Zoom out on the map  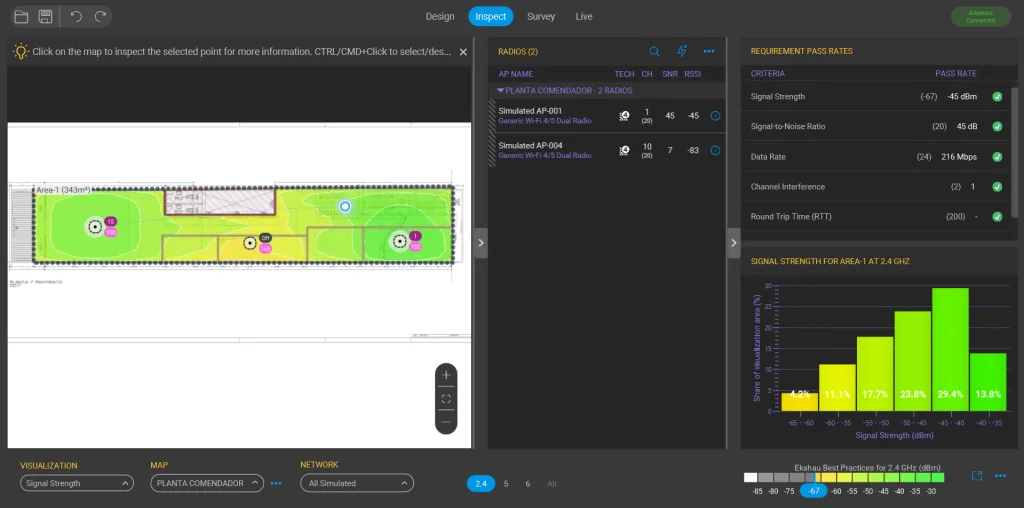(446, 422)
